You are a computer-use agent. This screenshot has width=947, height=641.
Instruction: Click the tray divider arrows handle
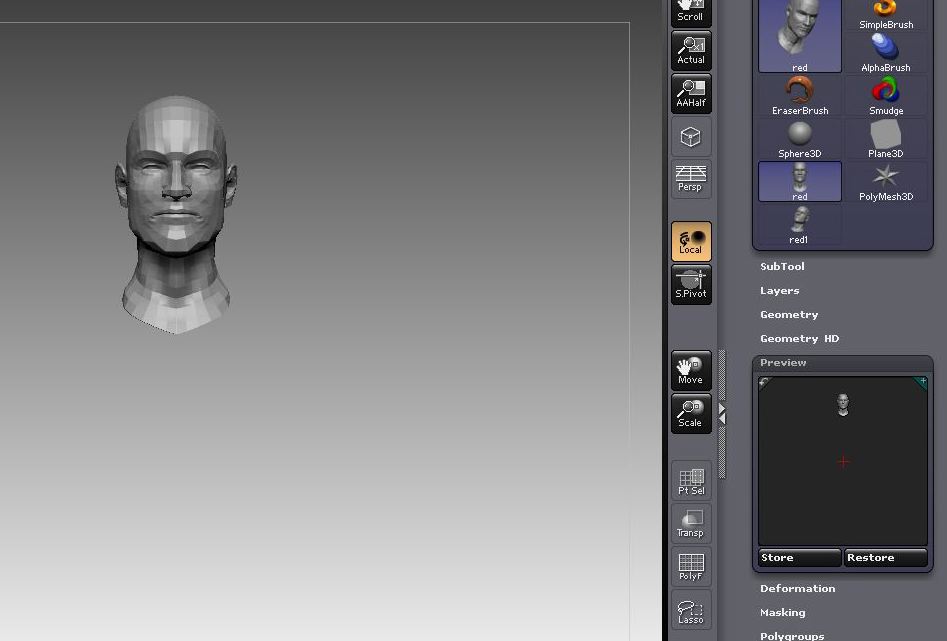(x=722, y=414)
